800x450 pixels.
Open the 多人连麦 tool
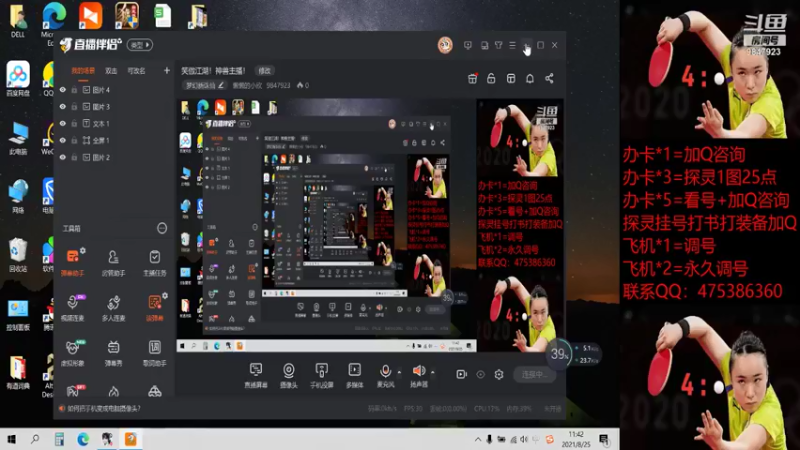113,307
